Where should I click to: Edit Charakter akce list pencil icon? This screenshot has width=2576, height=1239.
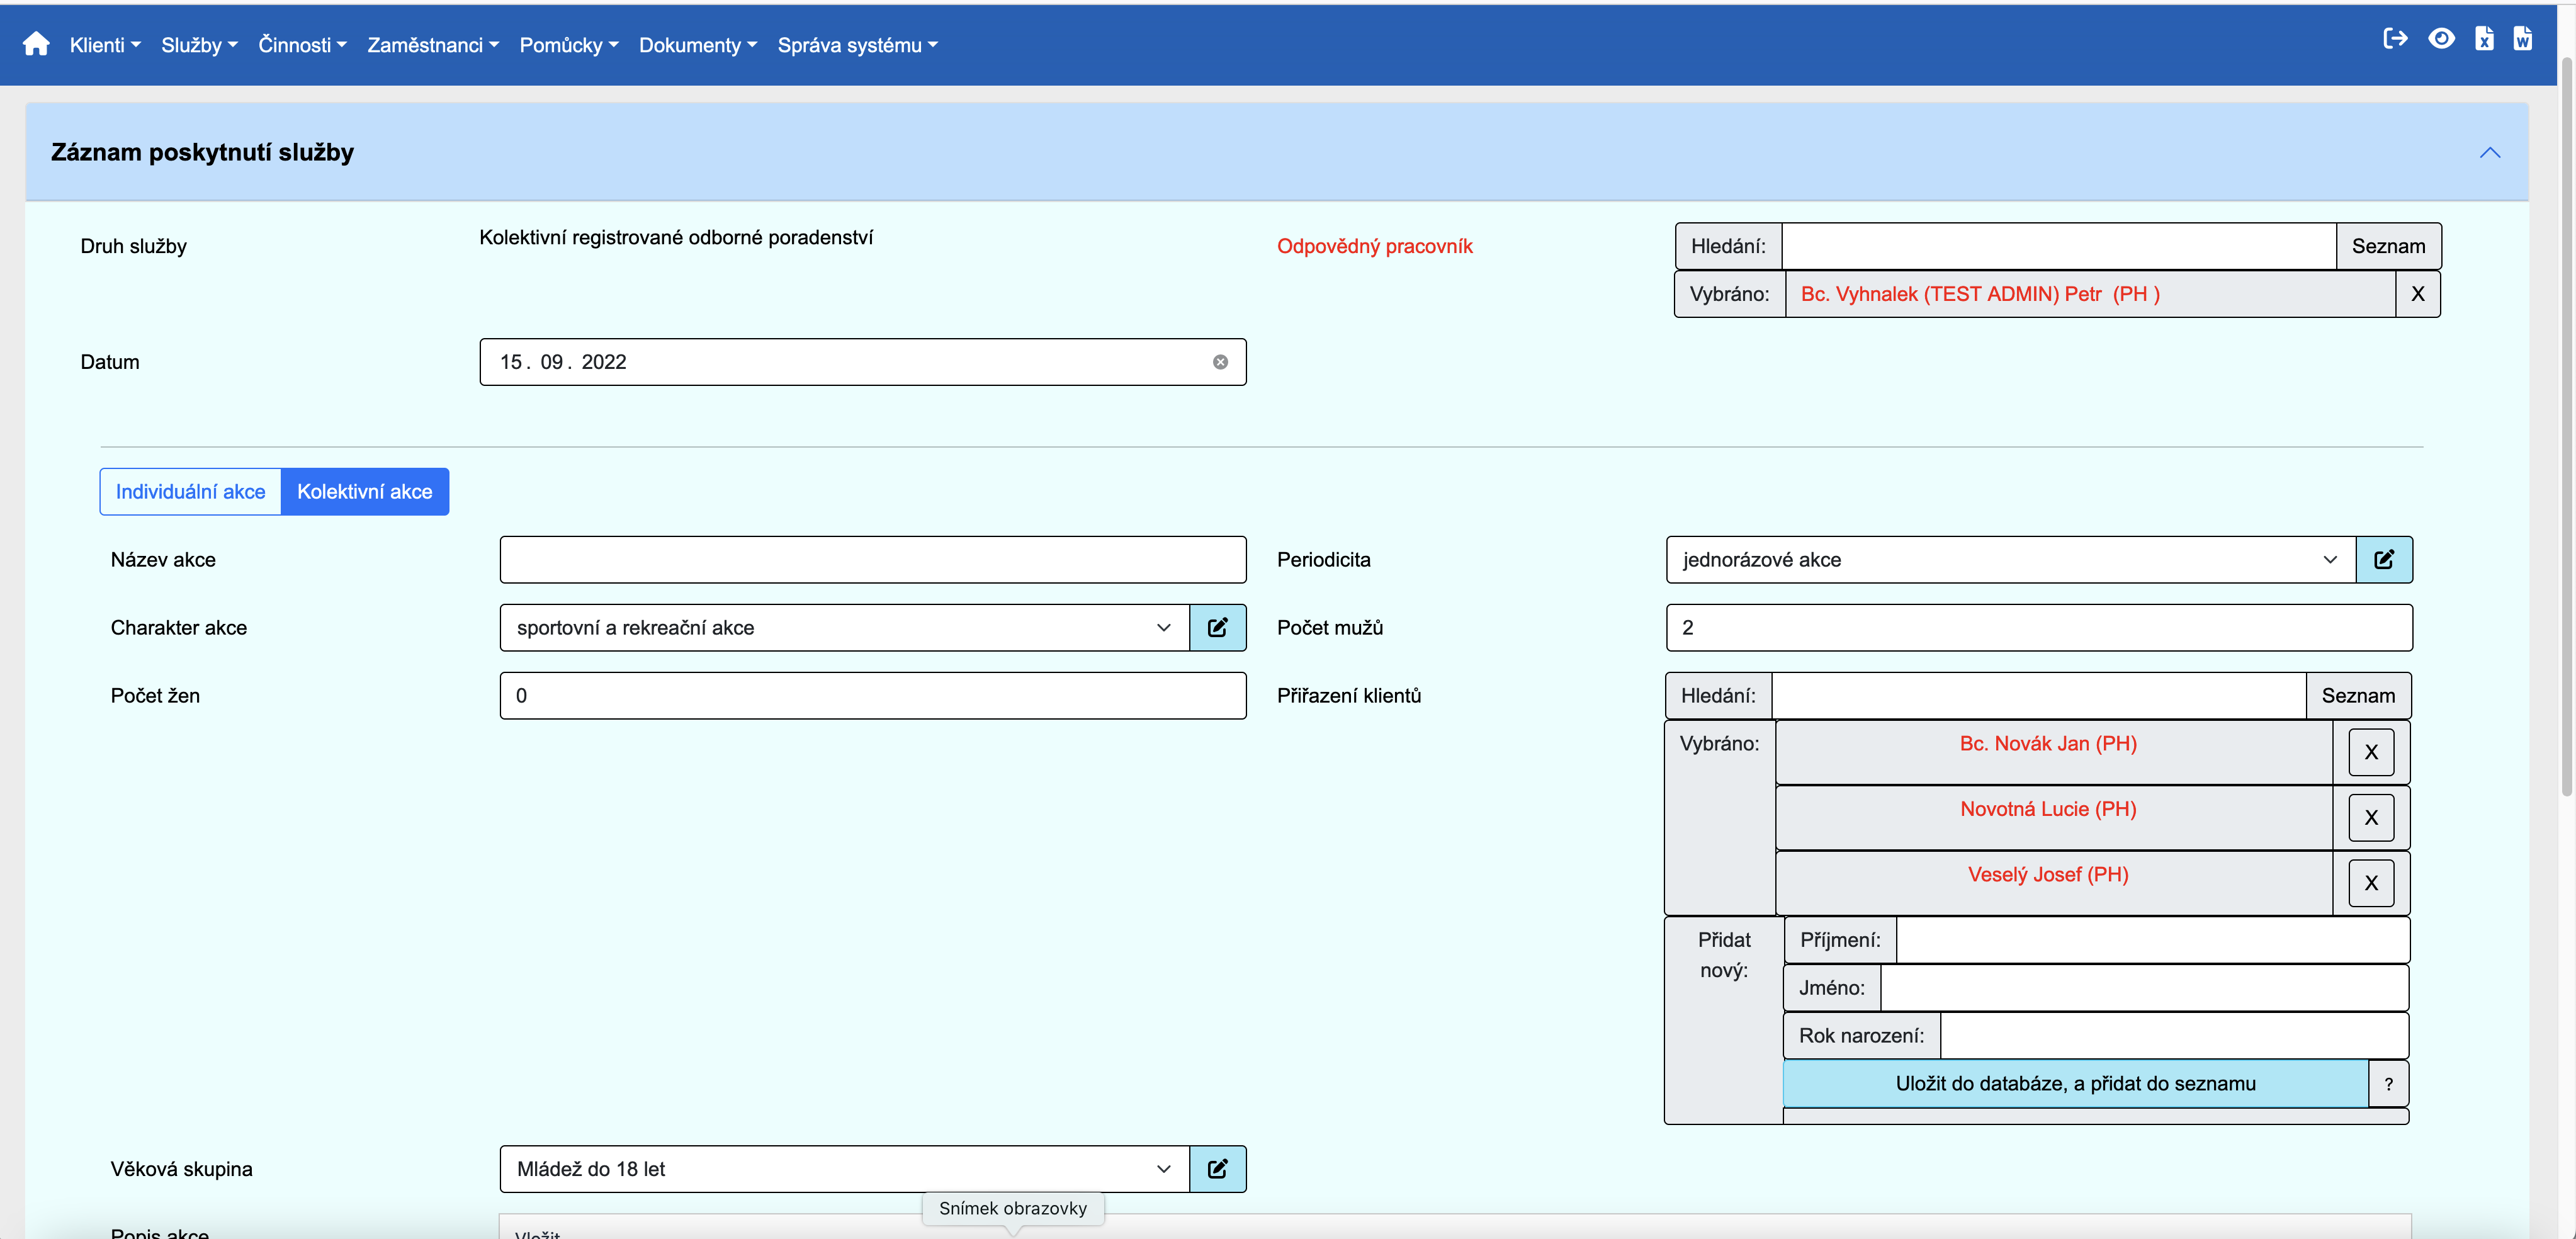(1217, 628)
